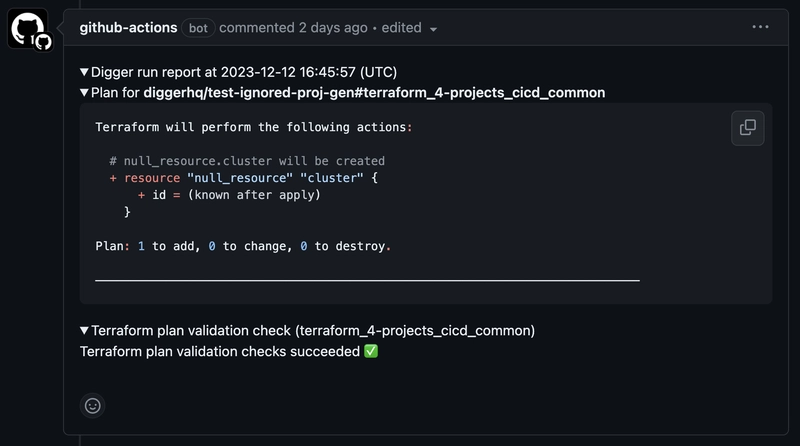This screenshot has height=446, width=800.
Task: Open the commented 2 days ago timestamp
Action: click(293, 28)
